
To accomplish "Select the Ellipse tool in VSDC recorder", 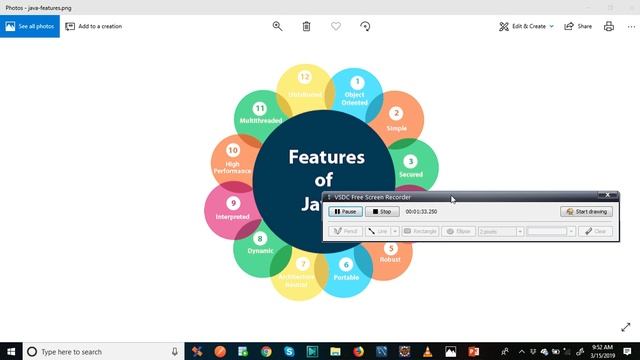I will [458, 231].
